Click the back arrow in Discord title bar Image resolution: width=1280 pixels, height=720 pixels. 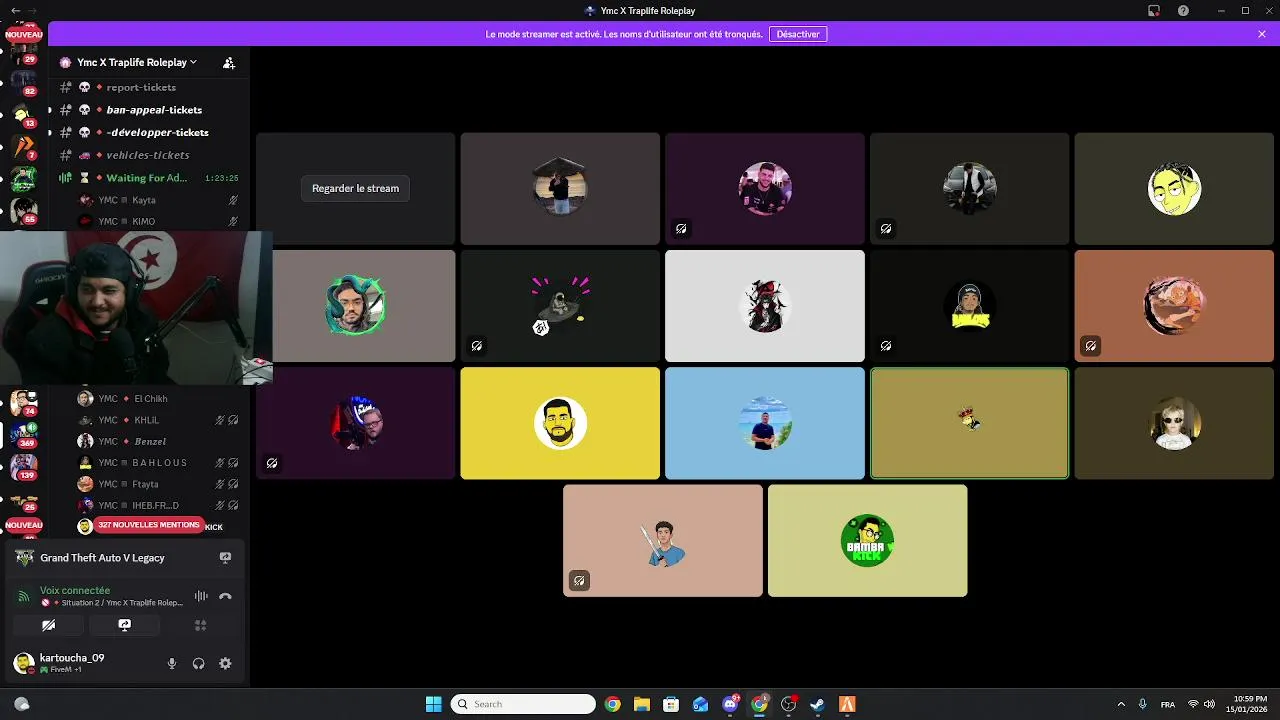pos(15,11)
